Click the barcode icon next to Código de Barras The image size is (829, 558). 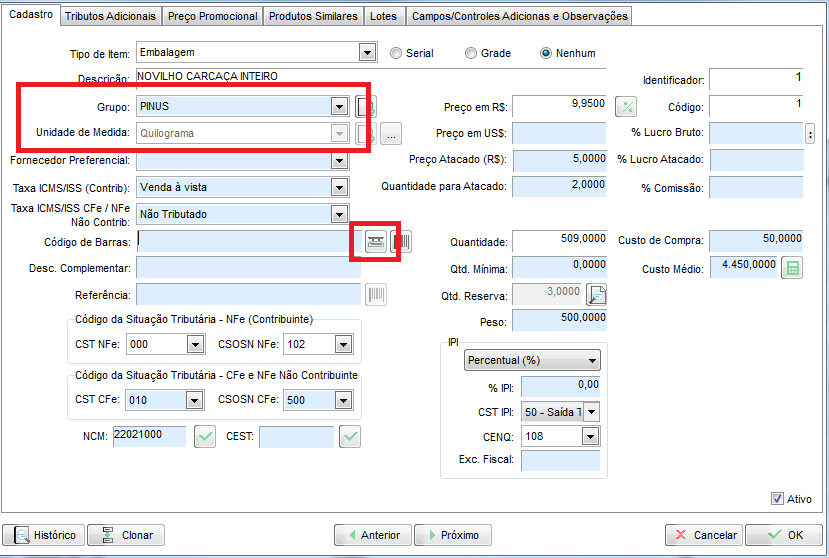click(401, 241)
